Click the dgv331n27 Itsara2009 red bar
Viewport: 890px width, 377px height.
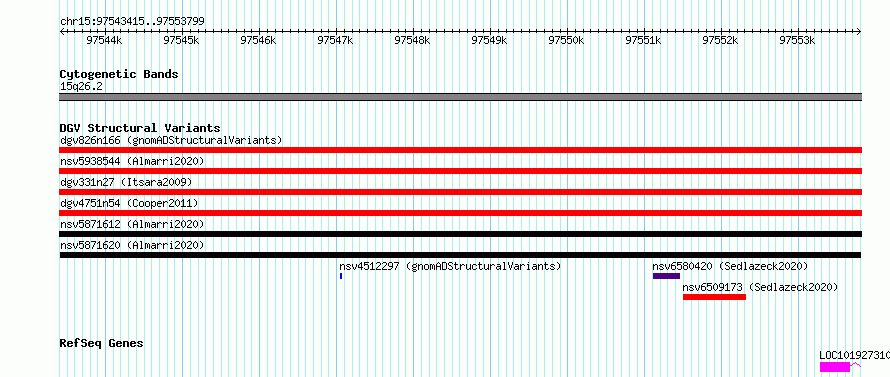tap(460, 192)
